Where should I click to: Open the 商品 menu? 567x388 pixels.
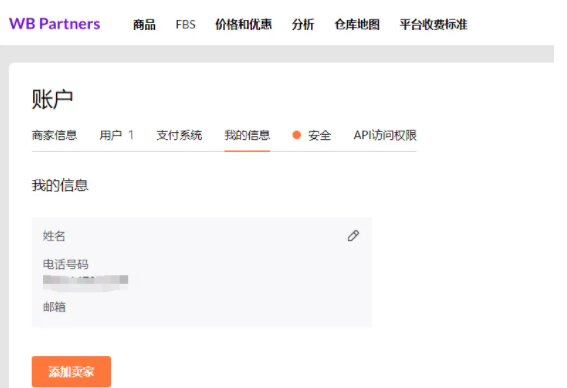(x=144, y=25)
